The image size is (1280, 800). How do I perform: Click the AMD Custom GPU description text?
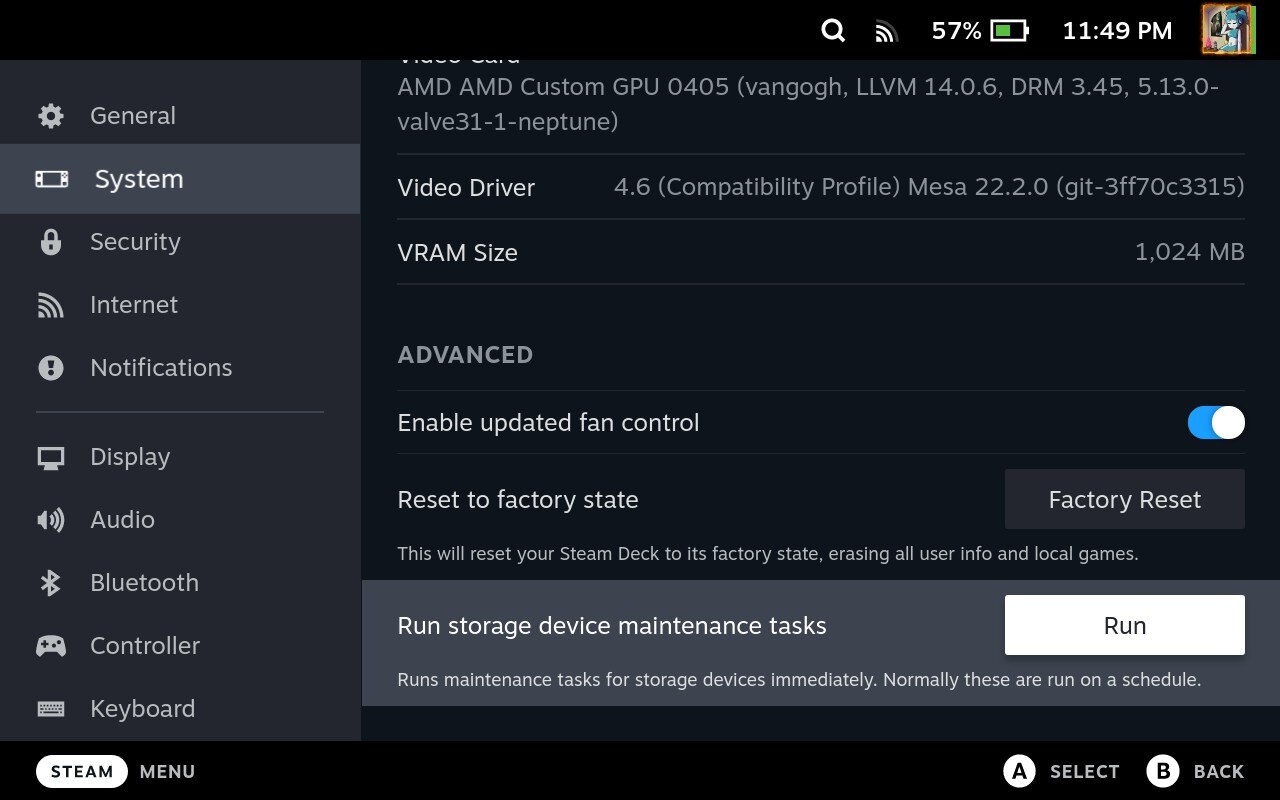(x=808, y=104)
